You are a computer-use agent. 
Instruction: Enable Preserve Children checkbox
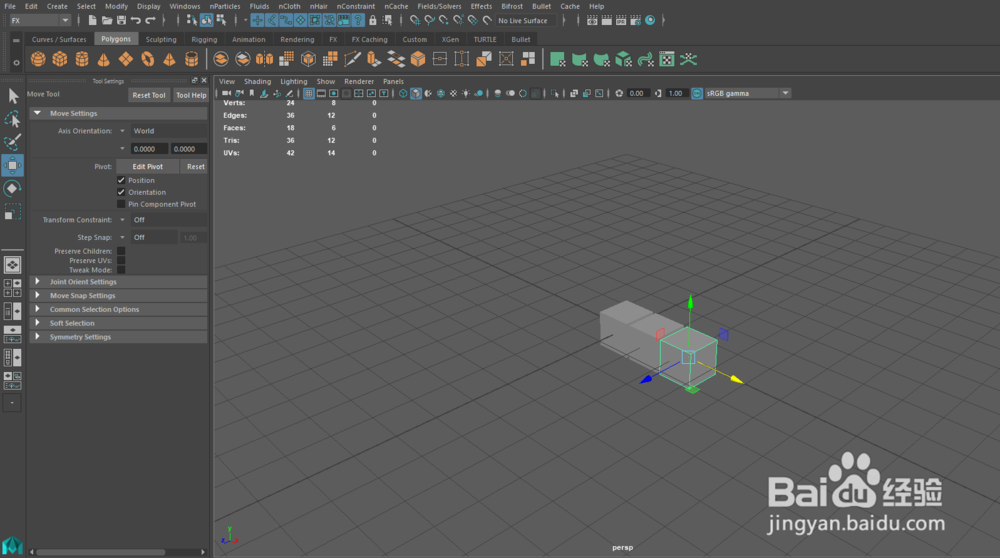click(121, 251)
